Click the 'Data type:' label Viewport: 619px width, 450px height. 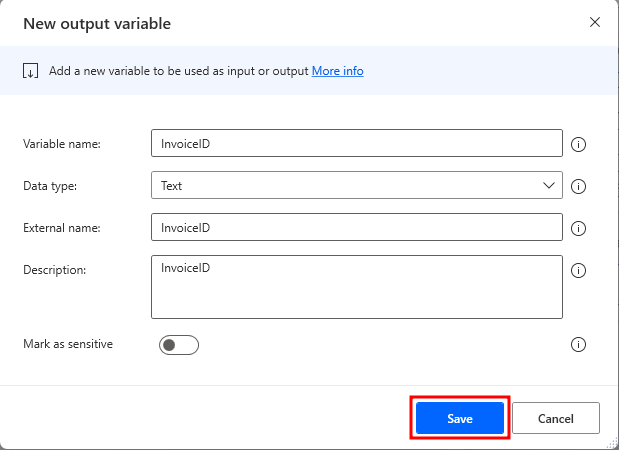(50, 186)
